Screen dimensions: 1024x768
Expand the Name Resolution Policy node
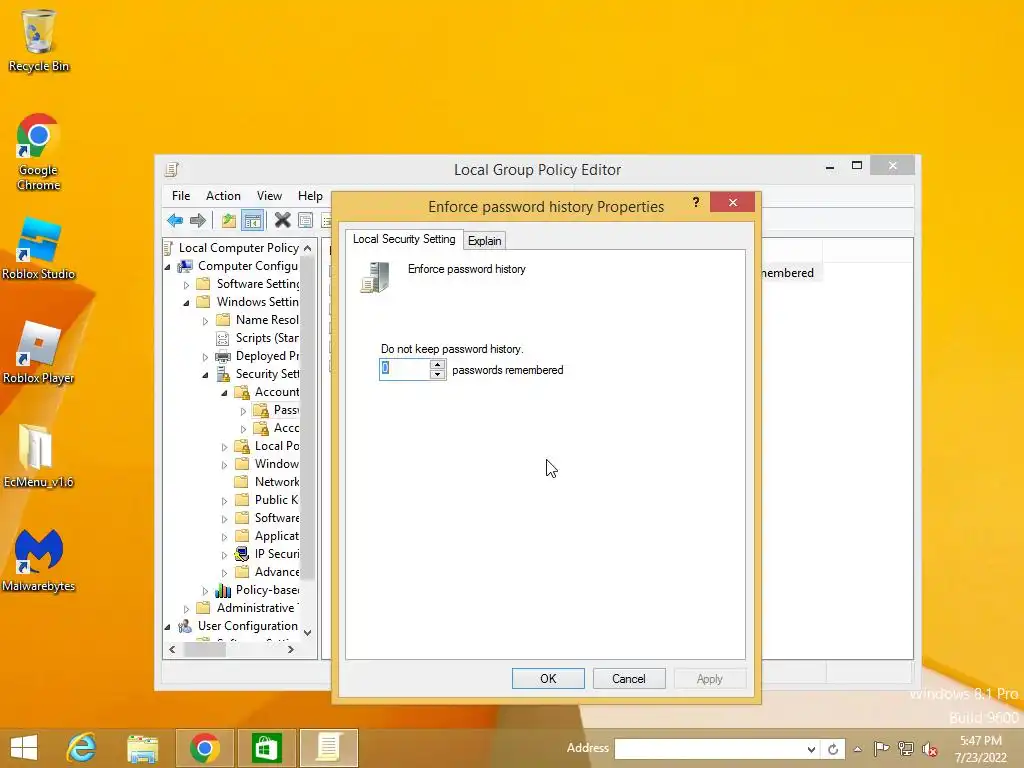pyautogui.click(x=206, y=321)
